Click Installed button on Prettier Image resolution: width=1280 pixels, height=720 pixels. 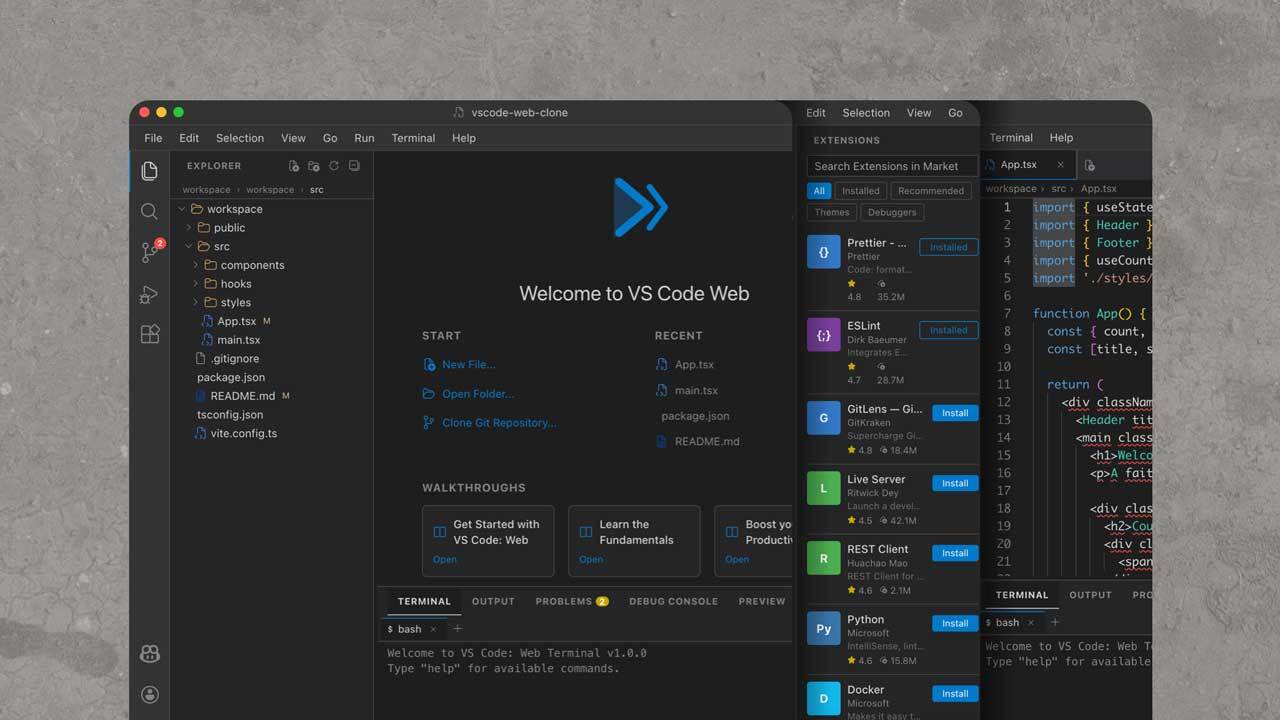pyautogui.click(x=949, y=247)
